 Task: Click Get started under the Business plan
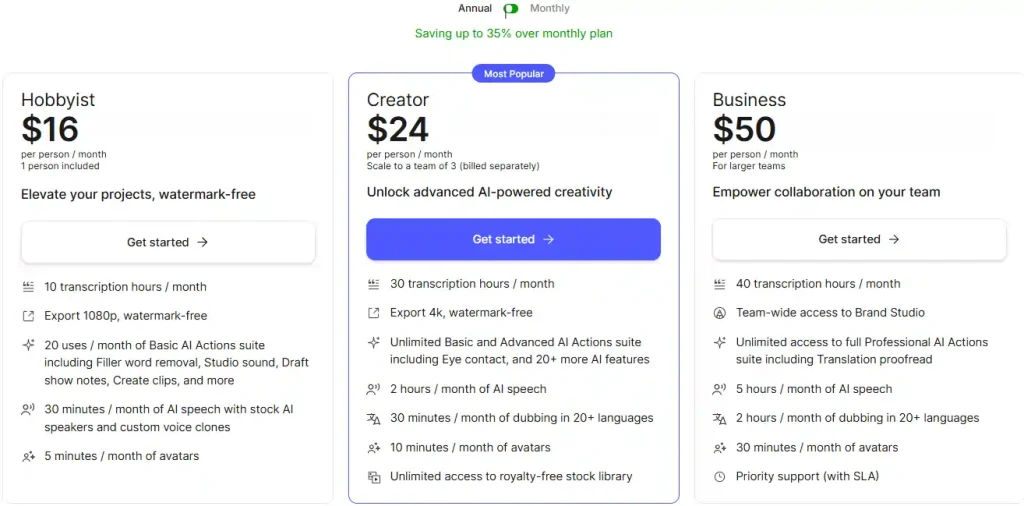(859, 239)
